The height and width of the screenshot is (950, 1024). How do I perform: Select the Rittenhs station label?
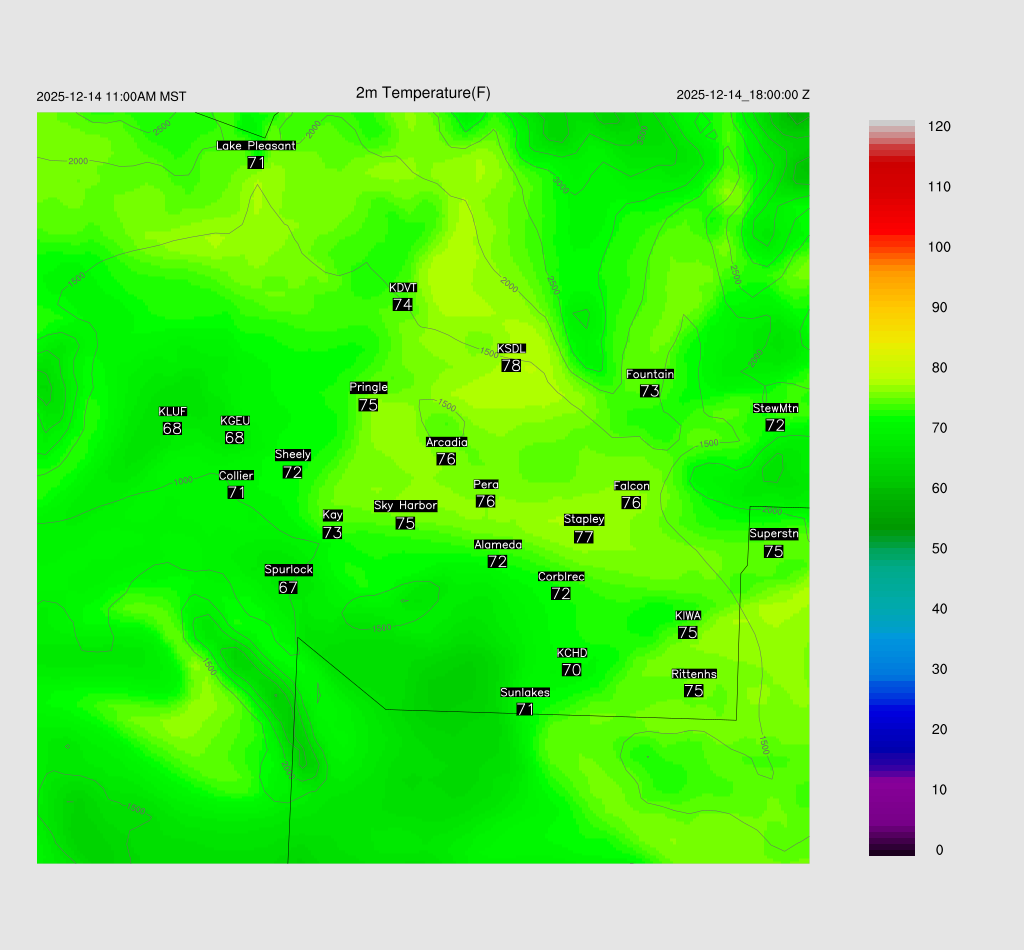[694, 674]
